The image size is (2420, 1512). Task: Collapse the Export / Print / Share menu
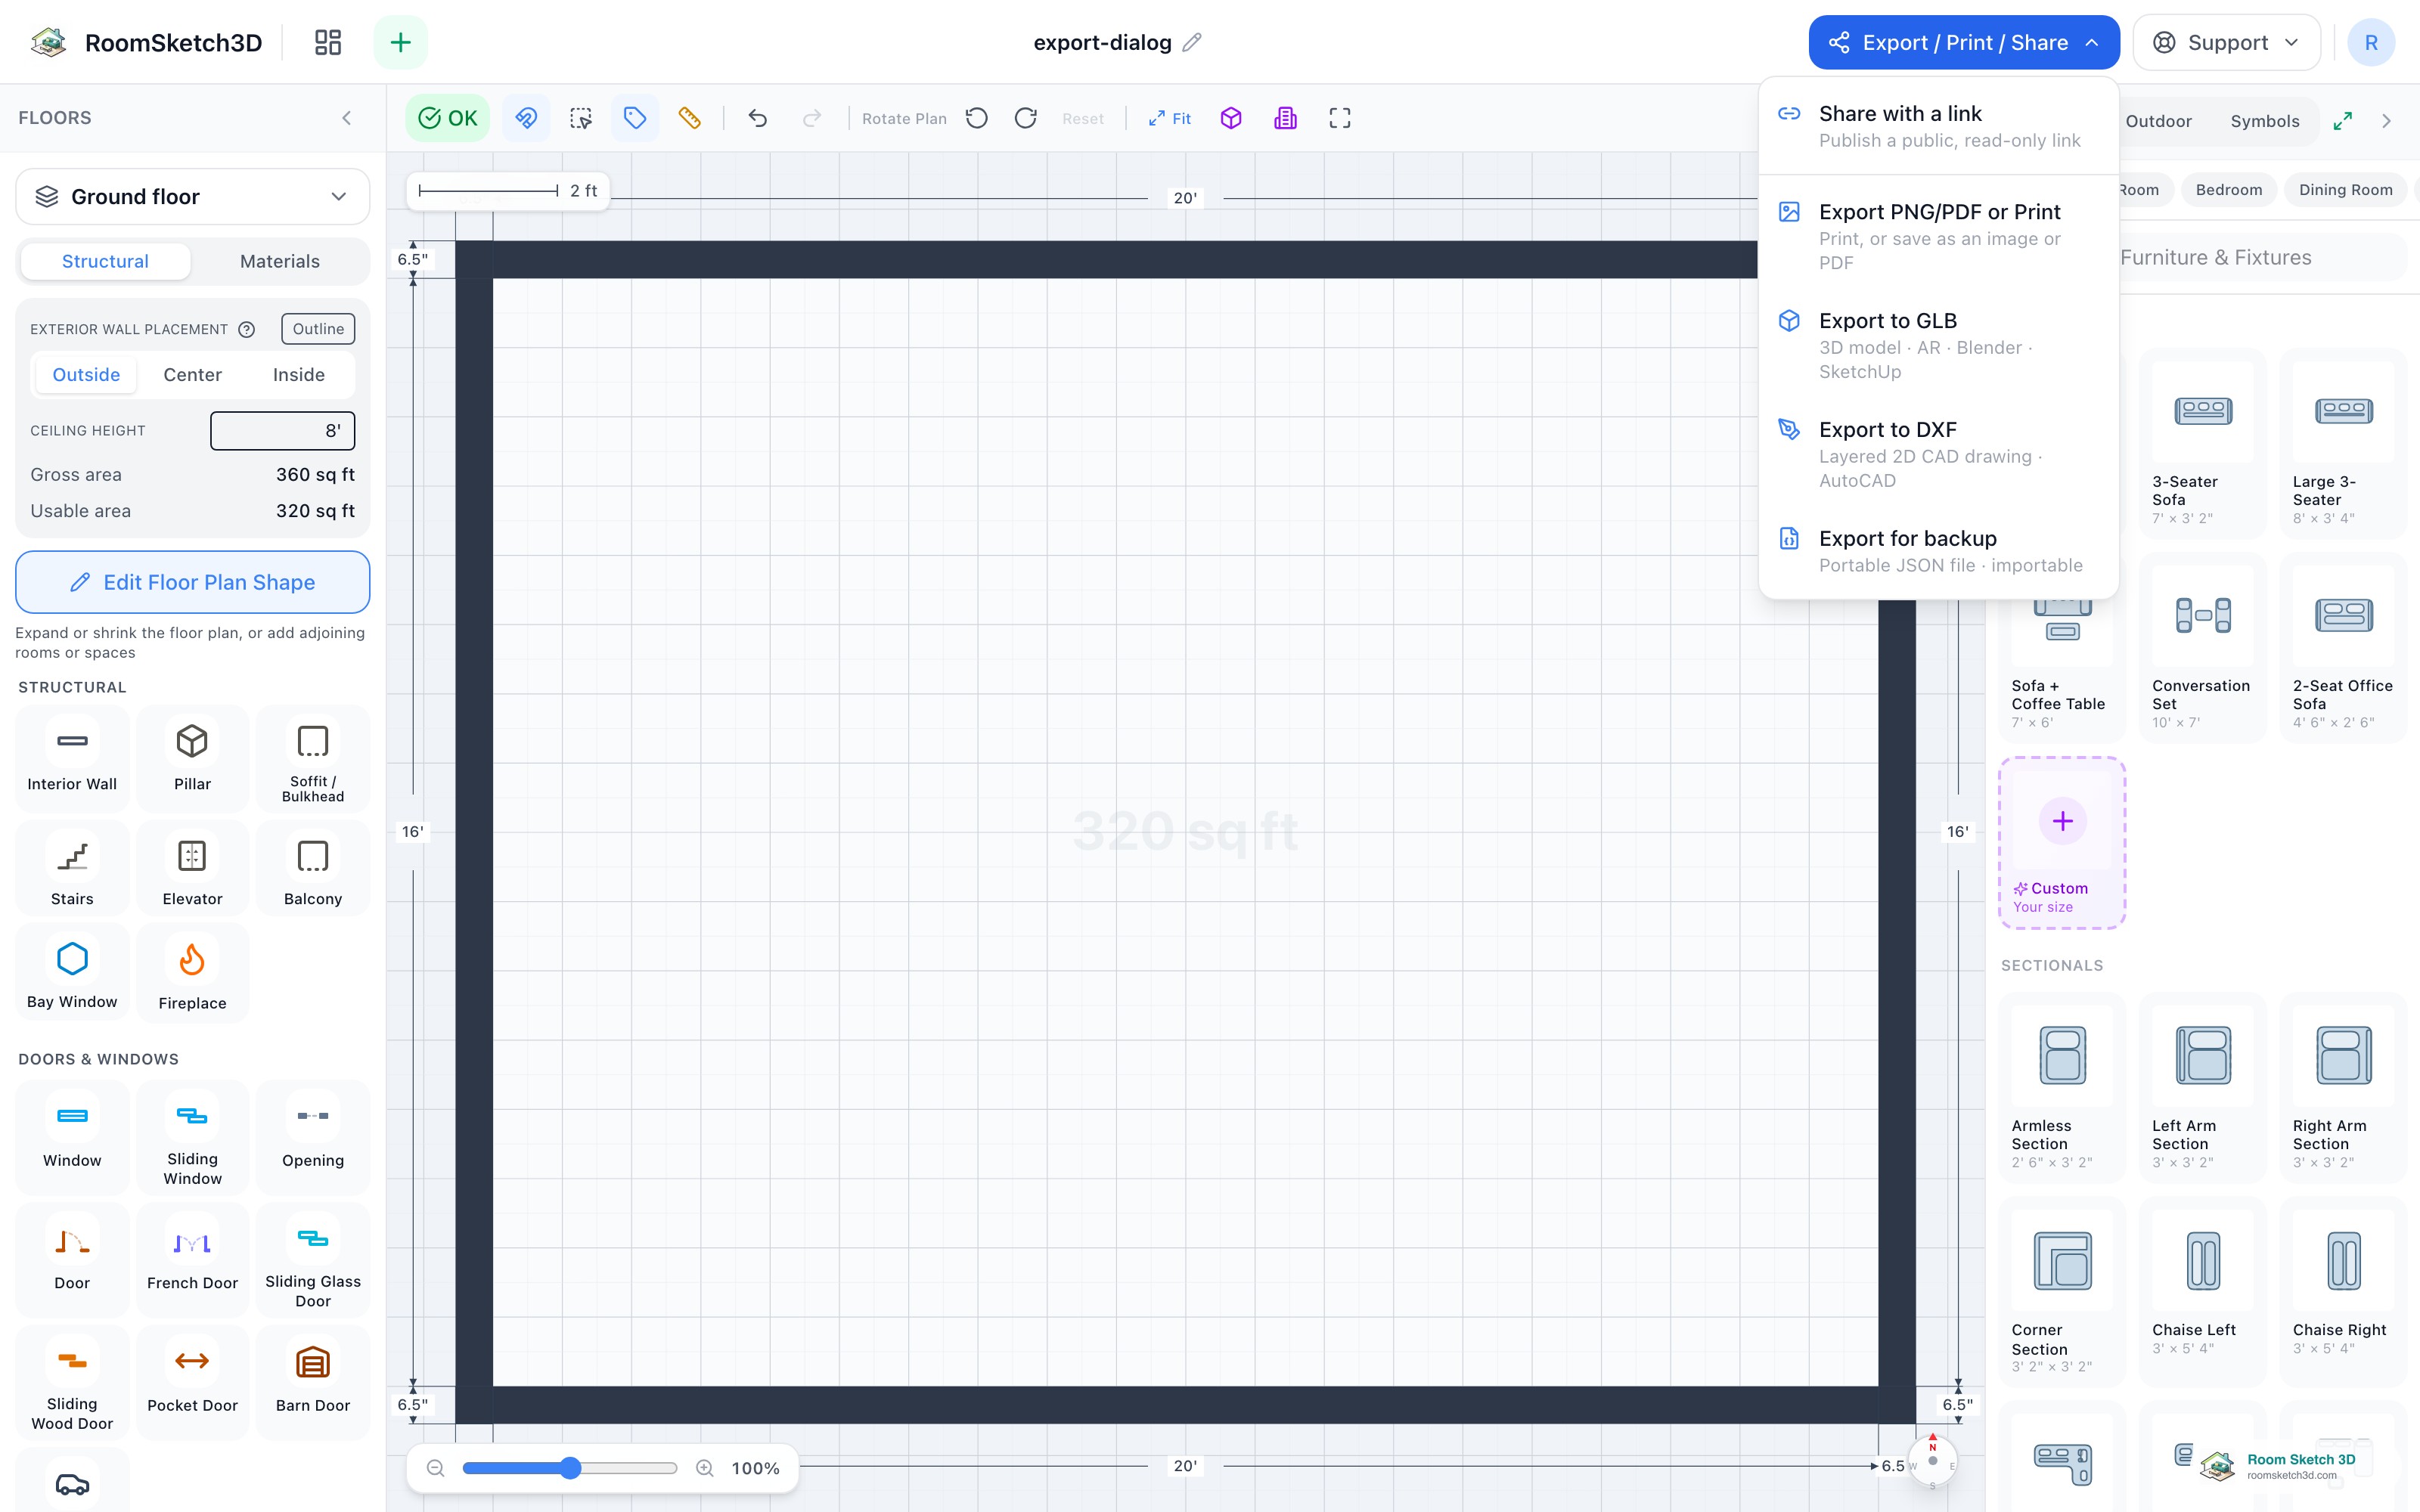tap(1963, 42)
